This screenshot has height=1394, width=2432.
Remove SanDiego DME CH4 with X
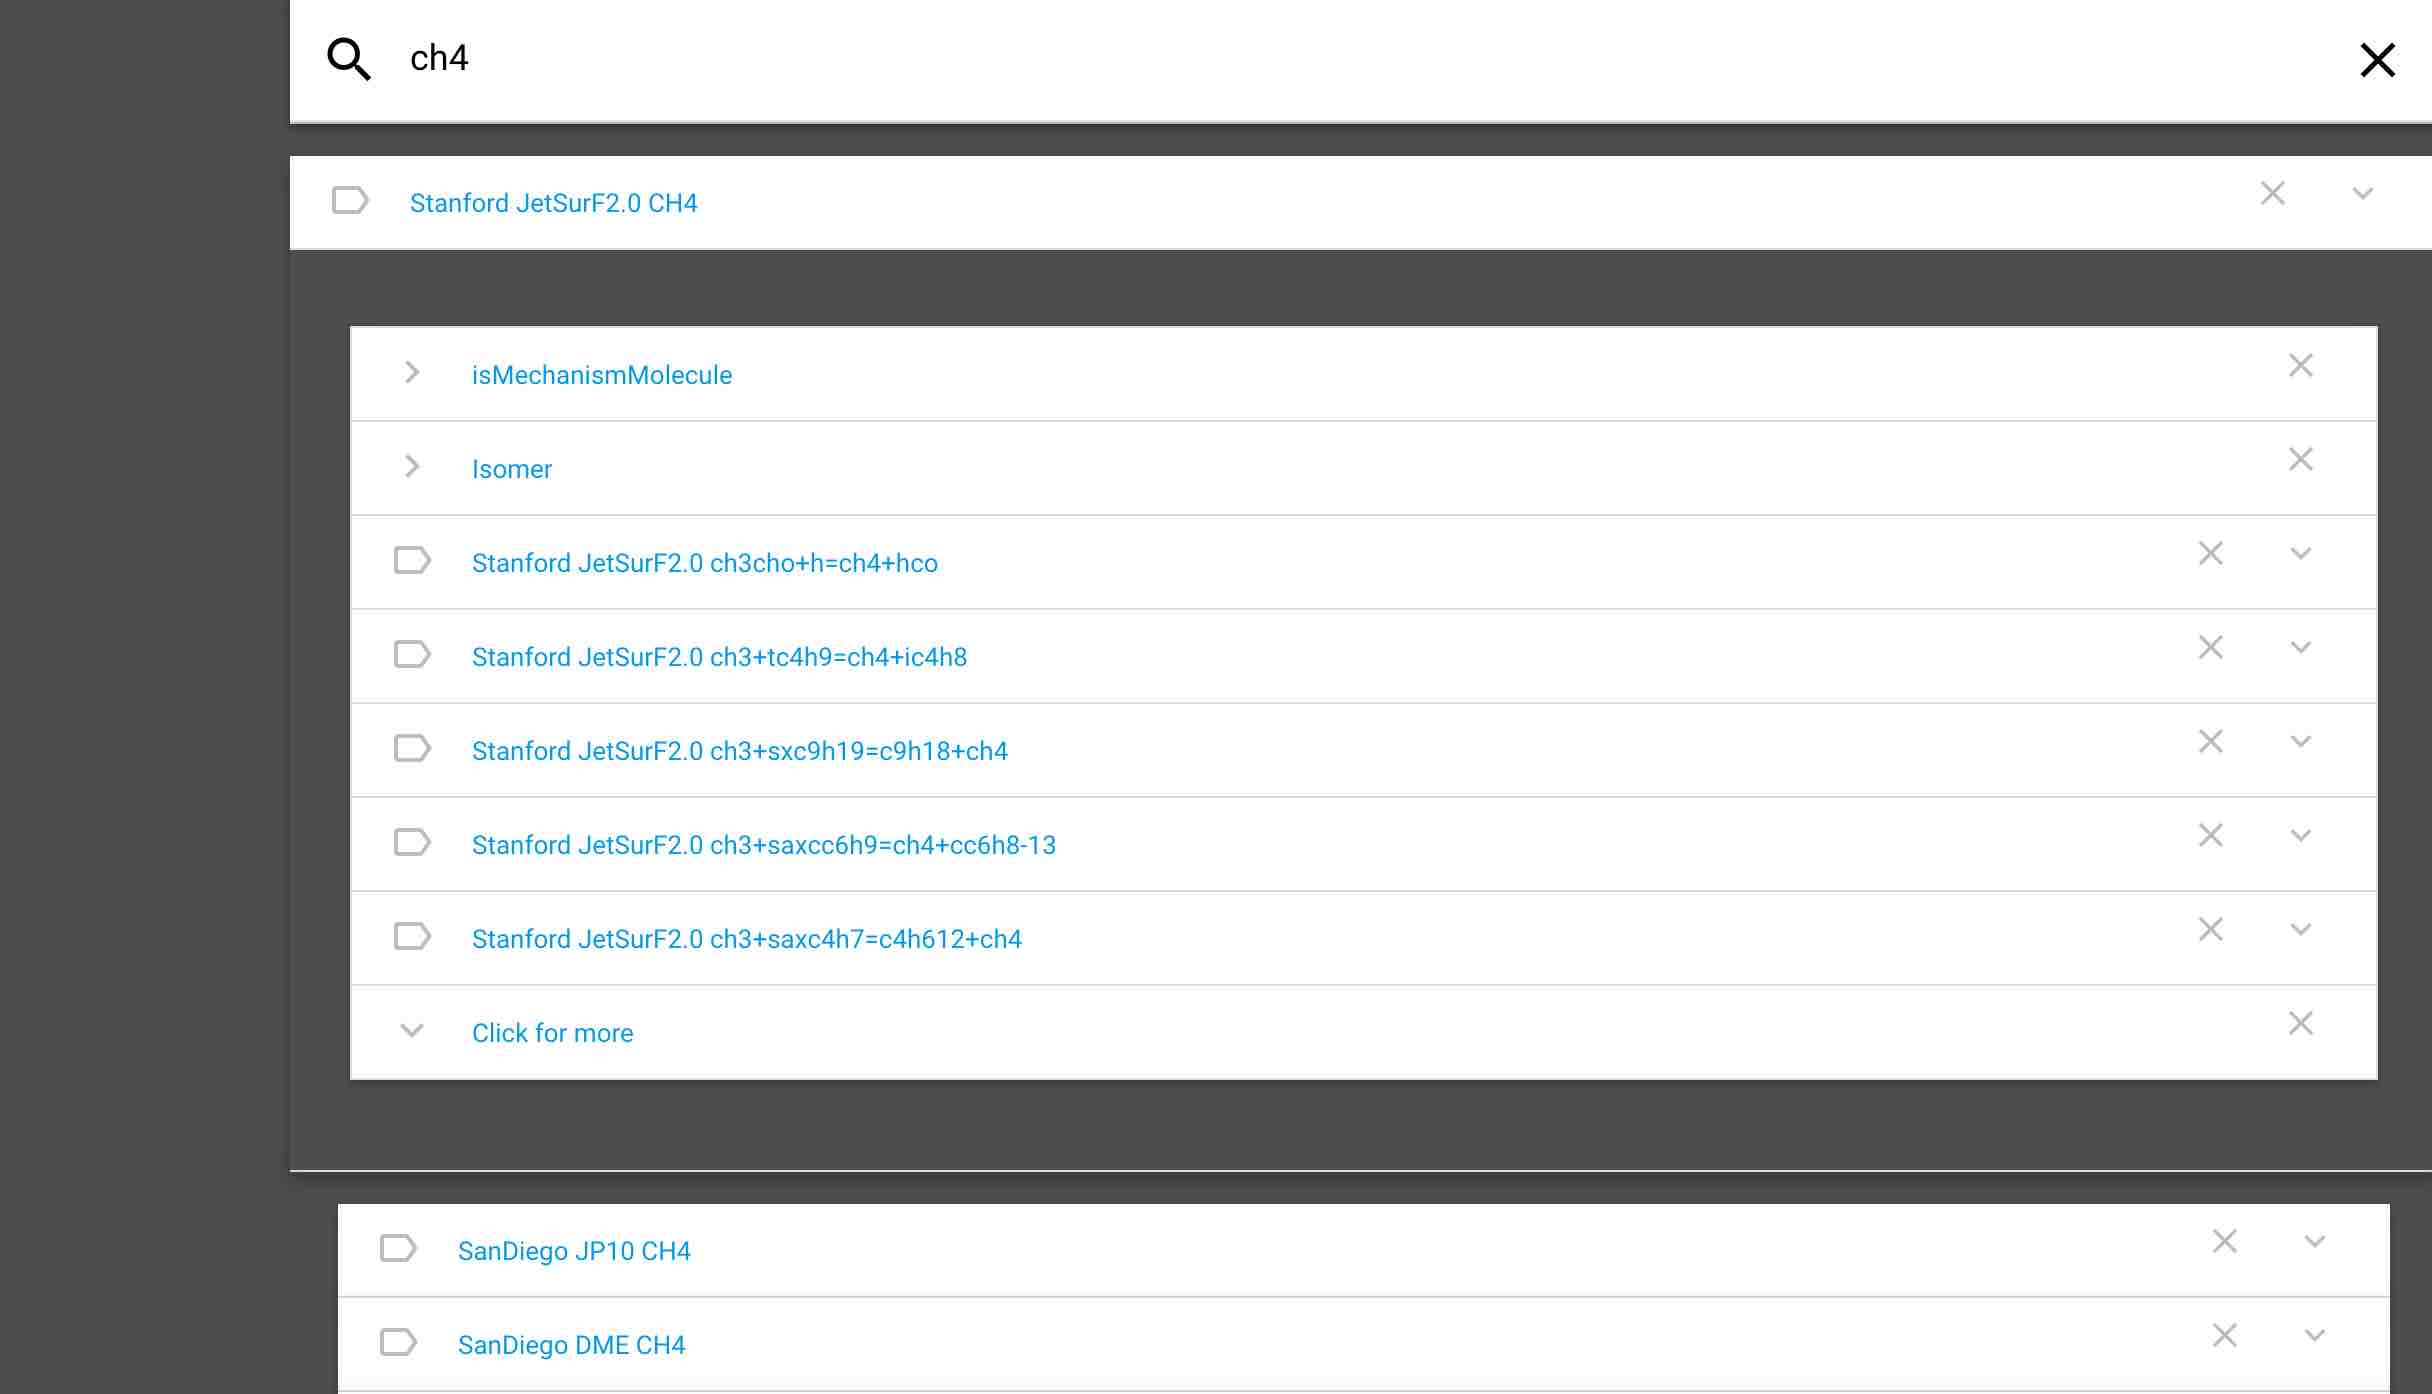pos(2225,1336)
